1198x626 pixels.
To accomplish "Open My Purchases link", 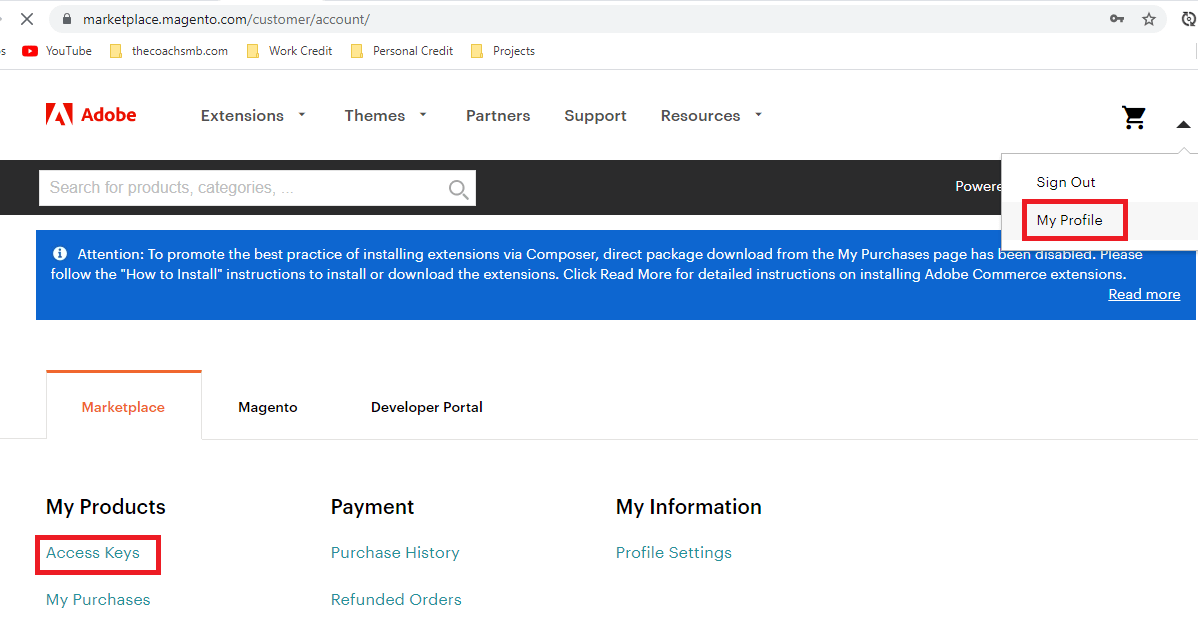I will (x=98, y=600).
